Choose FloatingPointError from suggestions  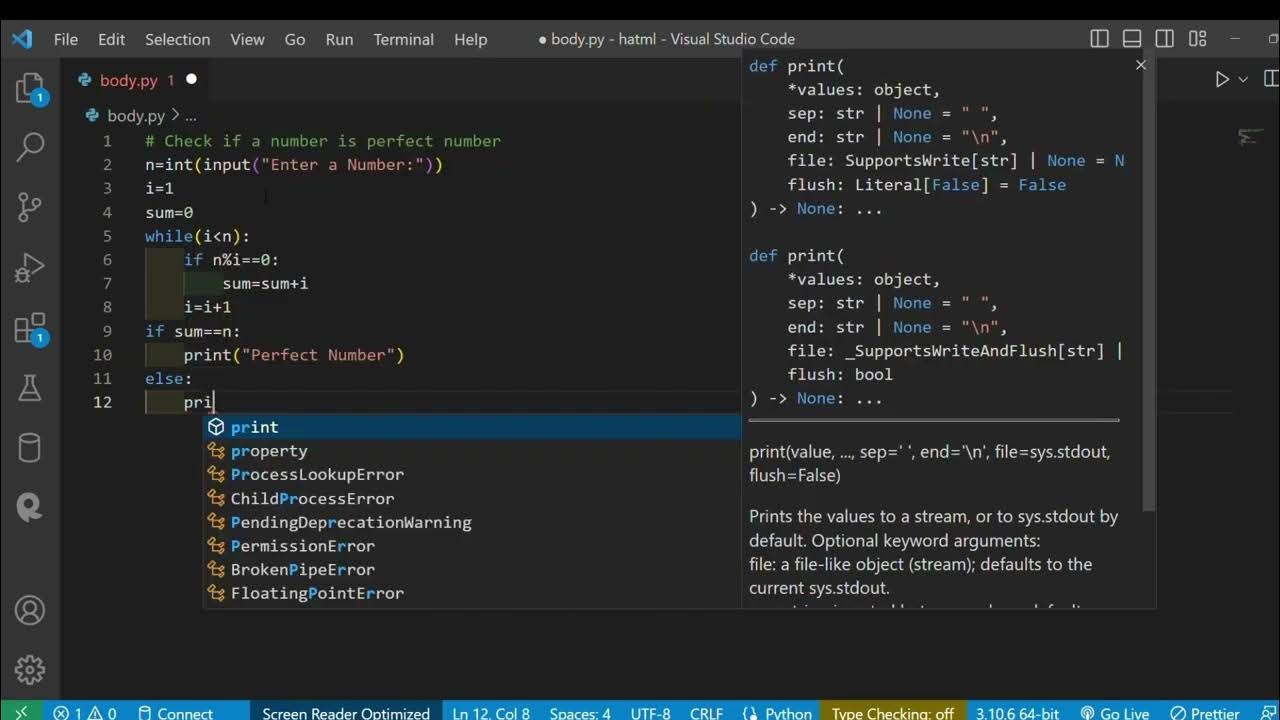click(472, 593)
